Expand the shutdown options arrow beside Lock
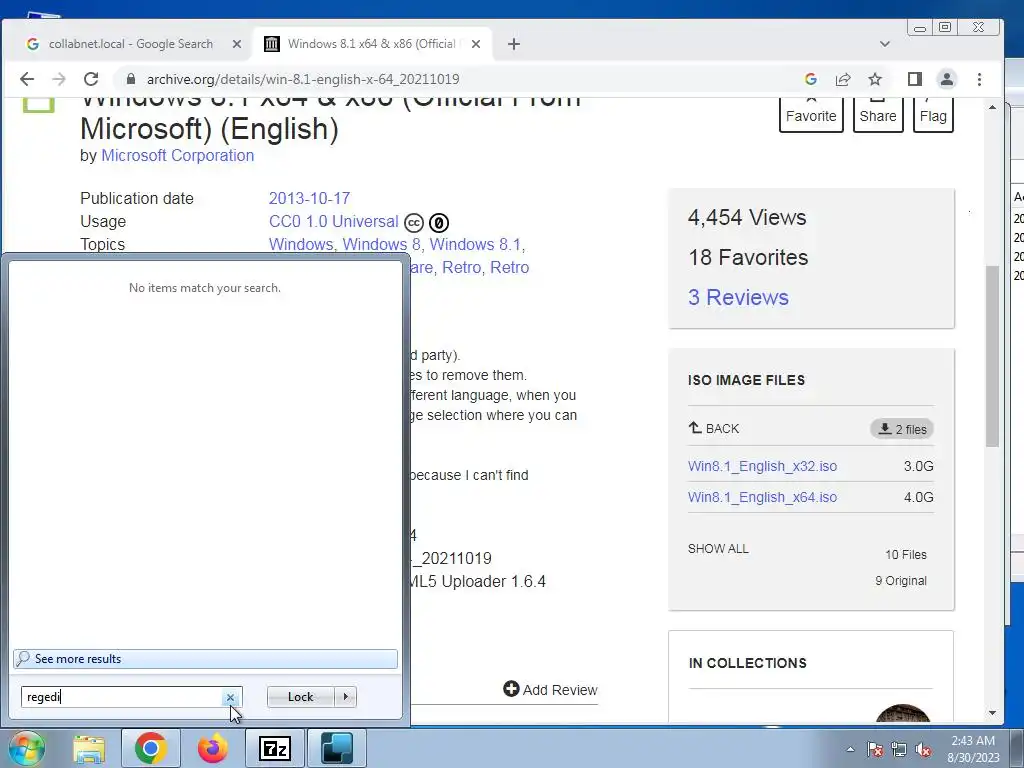 tap(345, 697)
